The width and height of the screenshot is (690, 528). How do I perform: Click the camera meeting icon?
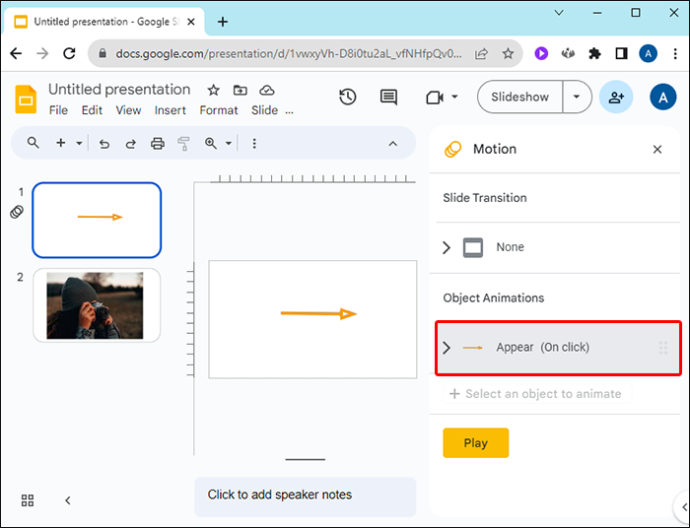435,97
